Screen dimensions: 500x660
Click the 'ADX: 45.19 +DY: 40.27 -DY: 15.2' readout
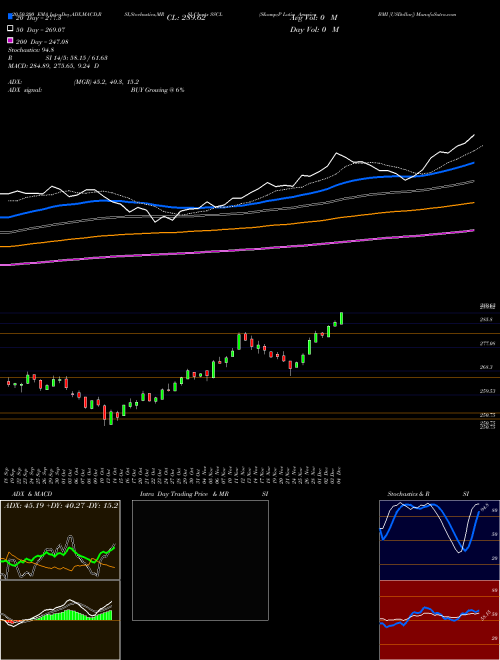tap(61, 505)
